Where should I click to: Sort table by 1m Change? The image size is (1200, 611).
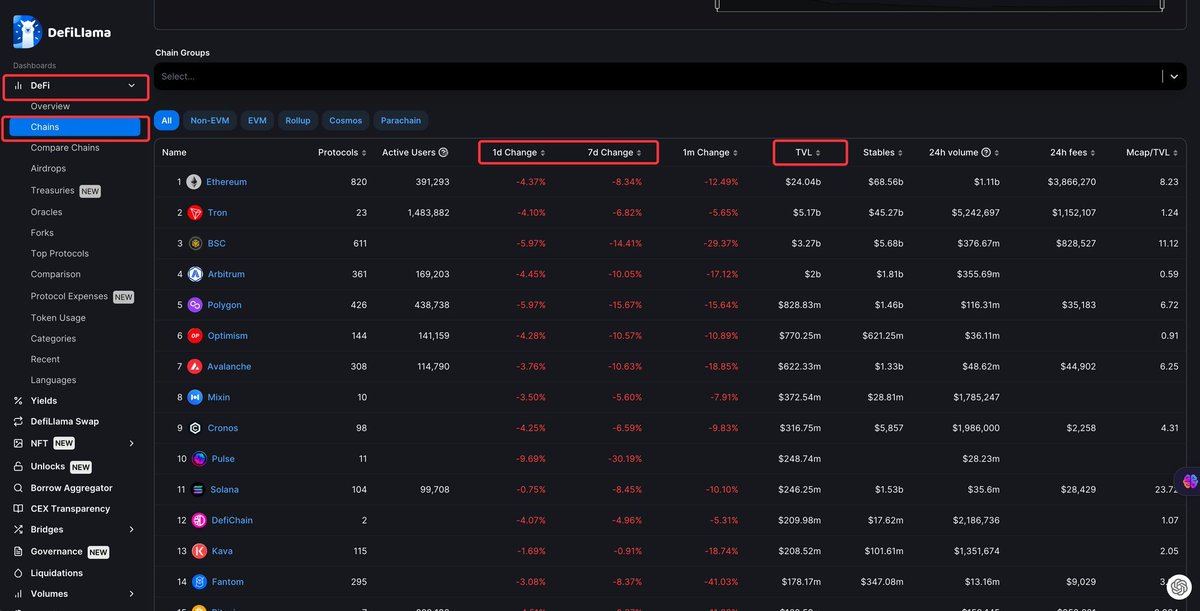tap(710, 153)
